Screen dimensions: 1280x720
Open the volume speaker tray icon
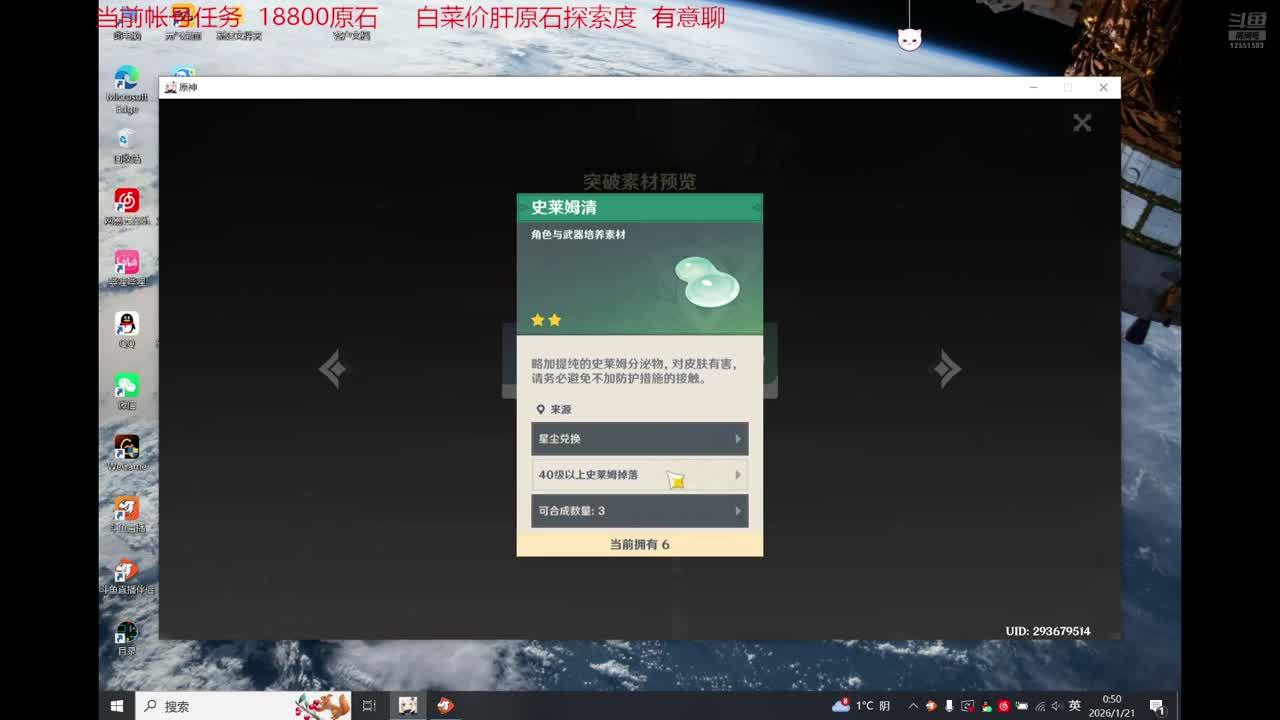[1057, 706]
